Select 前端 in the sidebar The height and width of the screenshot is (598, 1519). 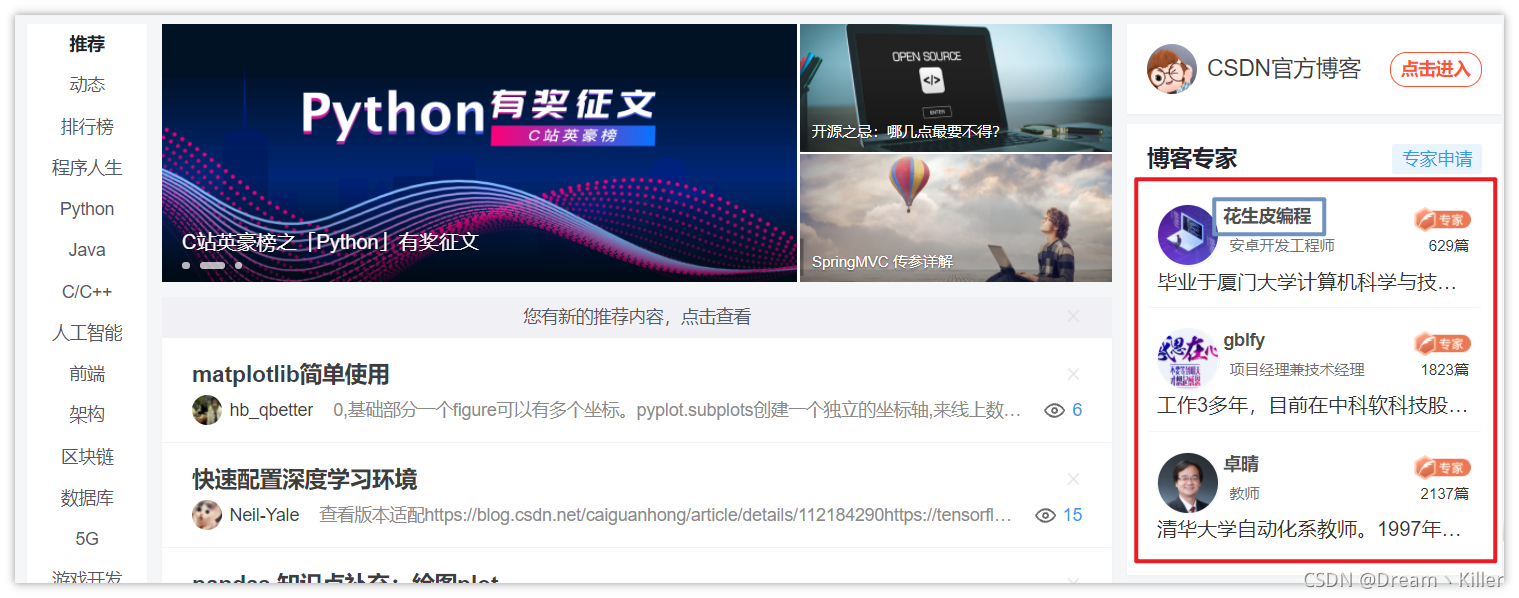pyautogui.click(x=87, y=374)
